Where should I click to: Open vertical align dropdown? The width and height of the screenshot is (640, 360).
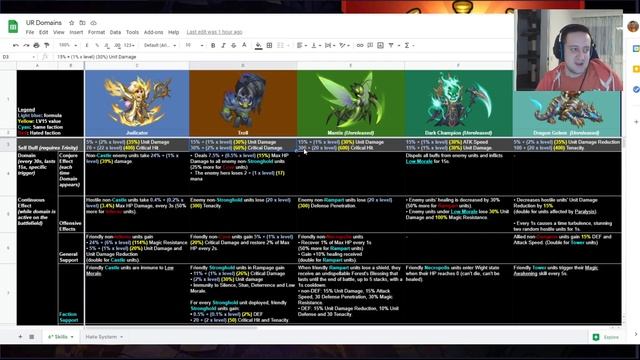(x=316, y=45)
